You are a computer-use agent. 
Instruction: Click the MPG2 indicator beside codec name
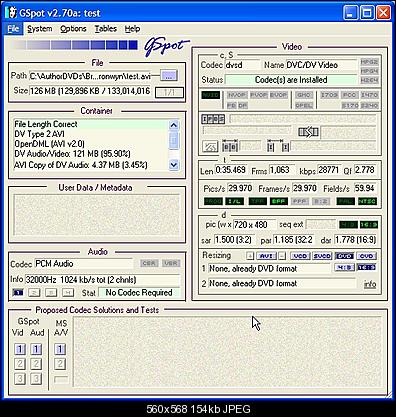tap(369, 62)
